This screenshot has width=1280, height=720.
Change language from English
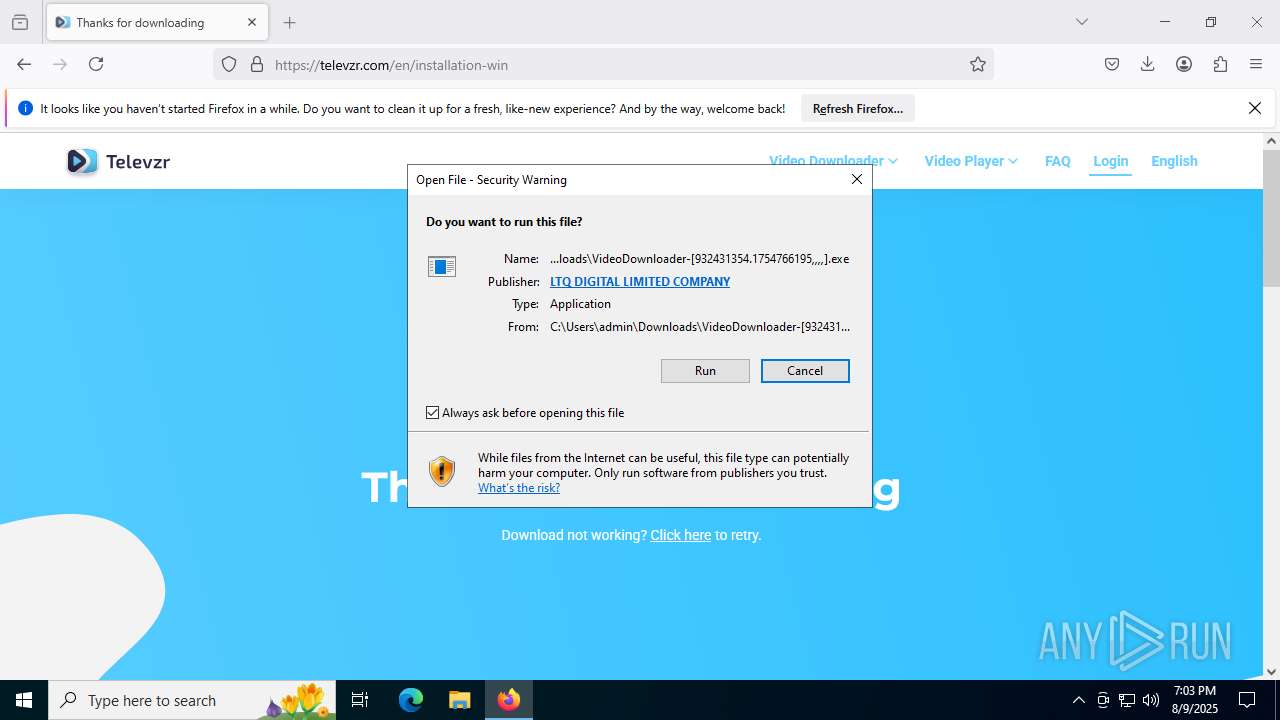click(1174, 161)
